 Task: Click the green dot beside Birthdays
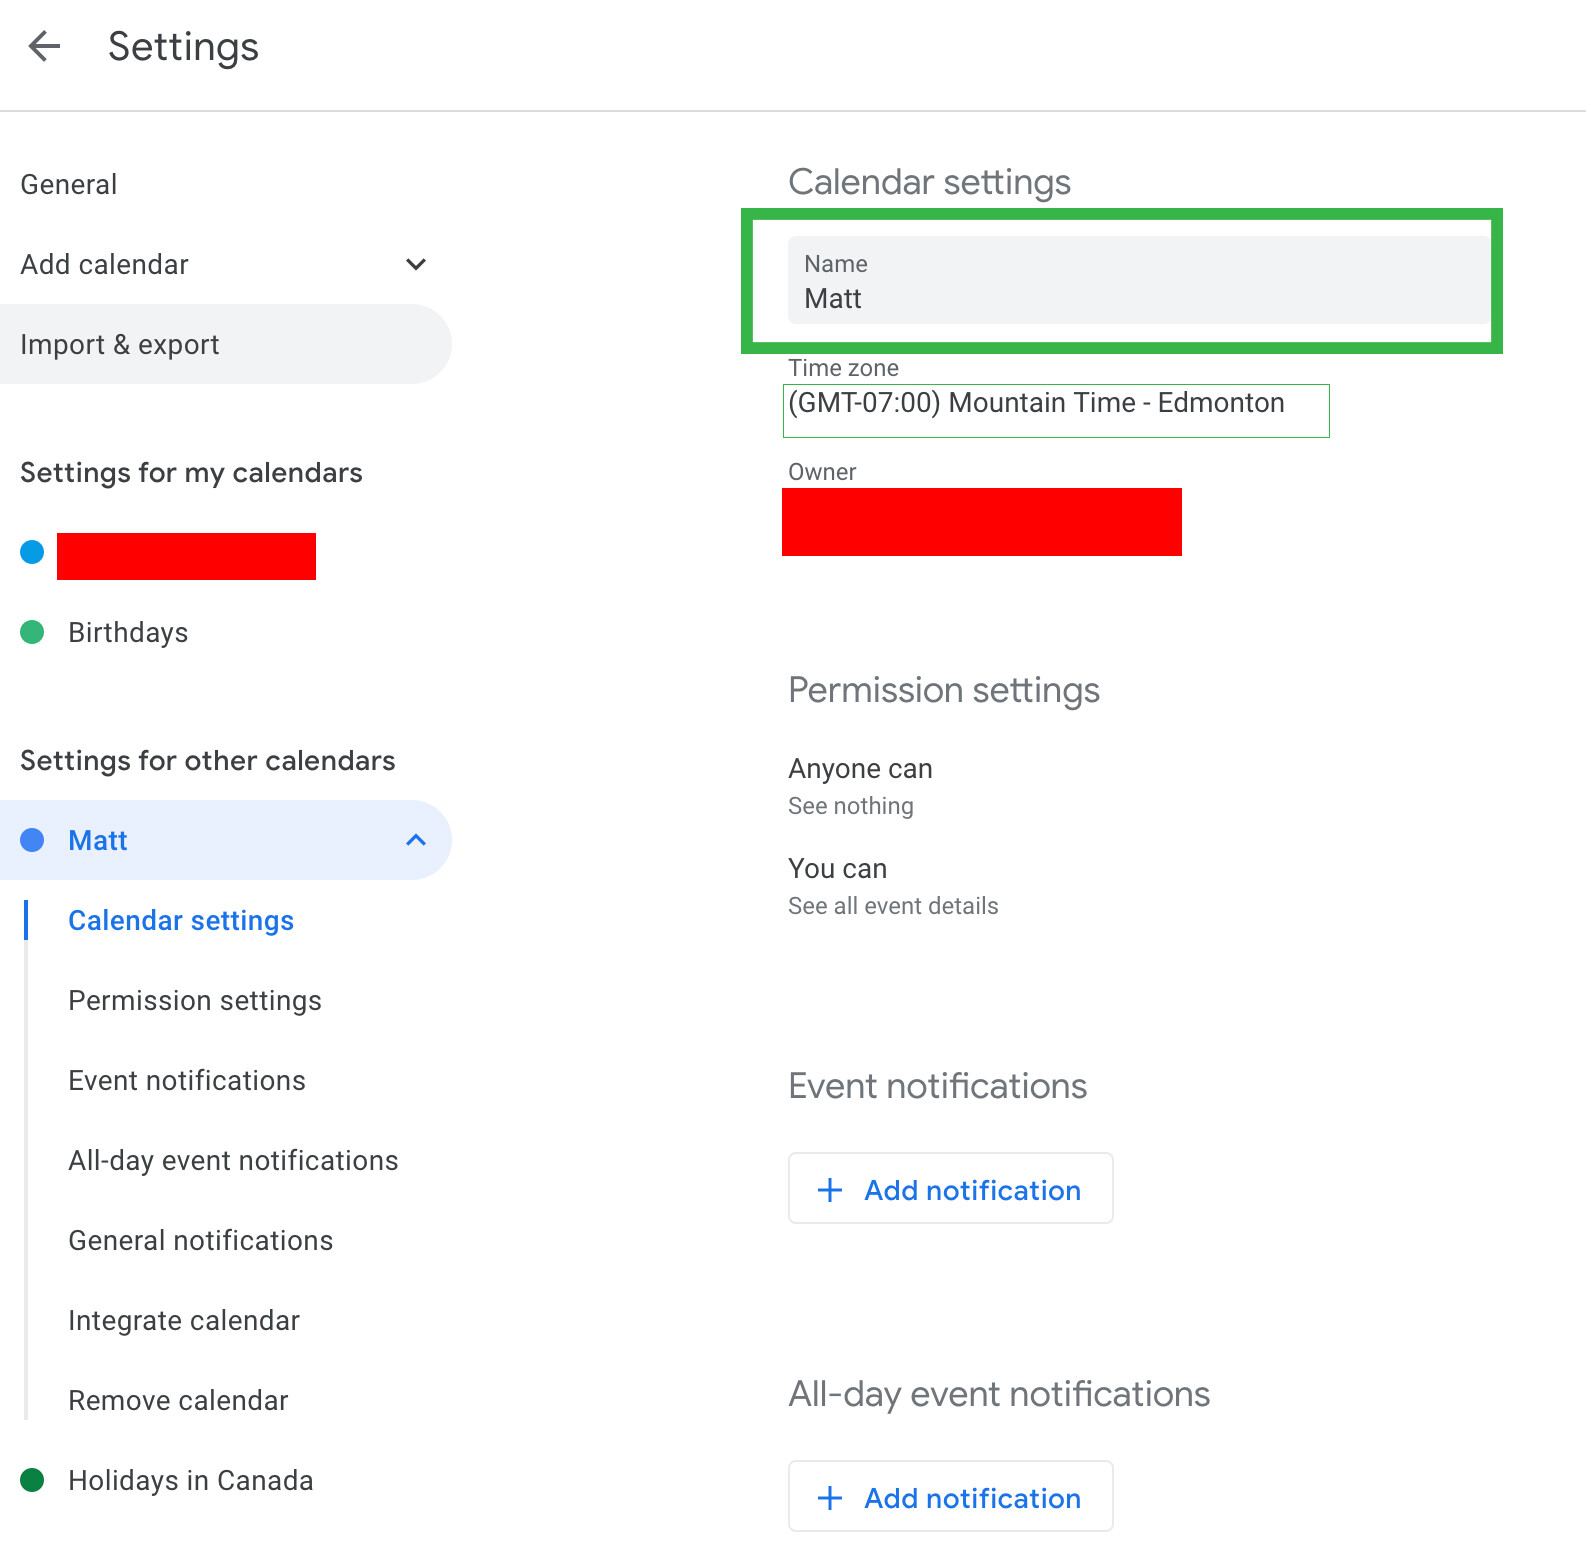point(32,632)
